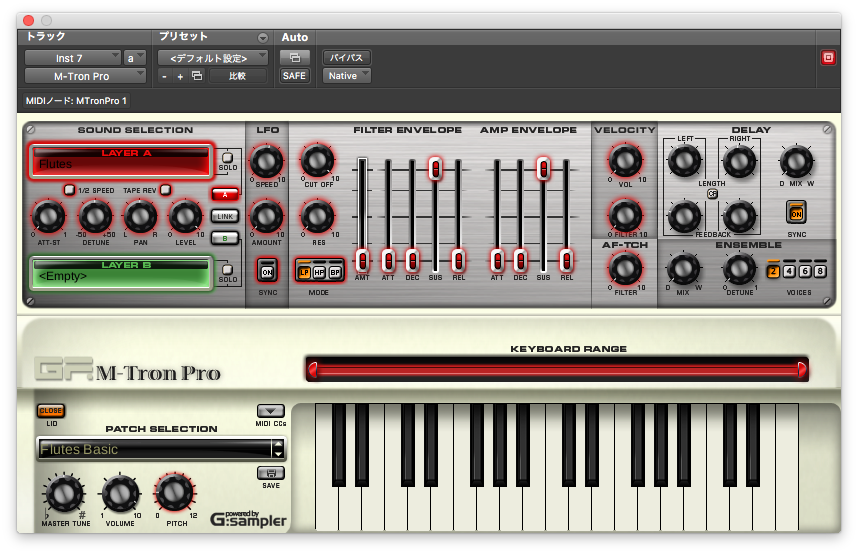
Task: Click the Delay Right Length knob
Action: click(740, 161)
